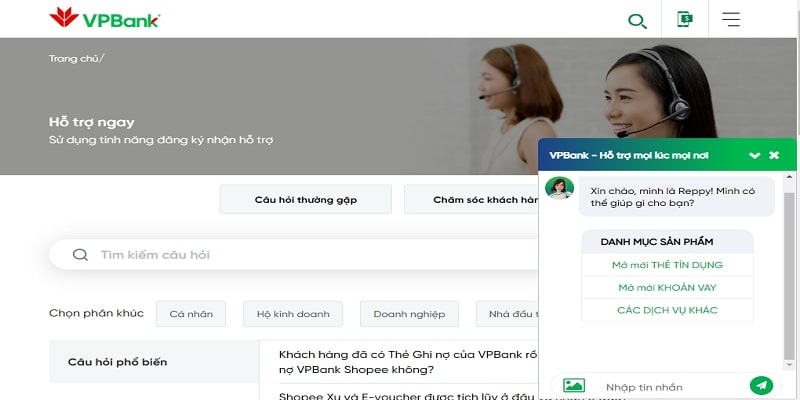Open the header search magnifier icon
Screen dimensions: 800x400
click(x=637, y=21)
